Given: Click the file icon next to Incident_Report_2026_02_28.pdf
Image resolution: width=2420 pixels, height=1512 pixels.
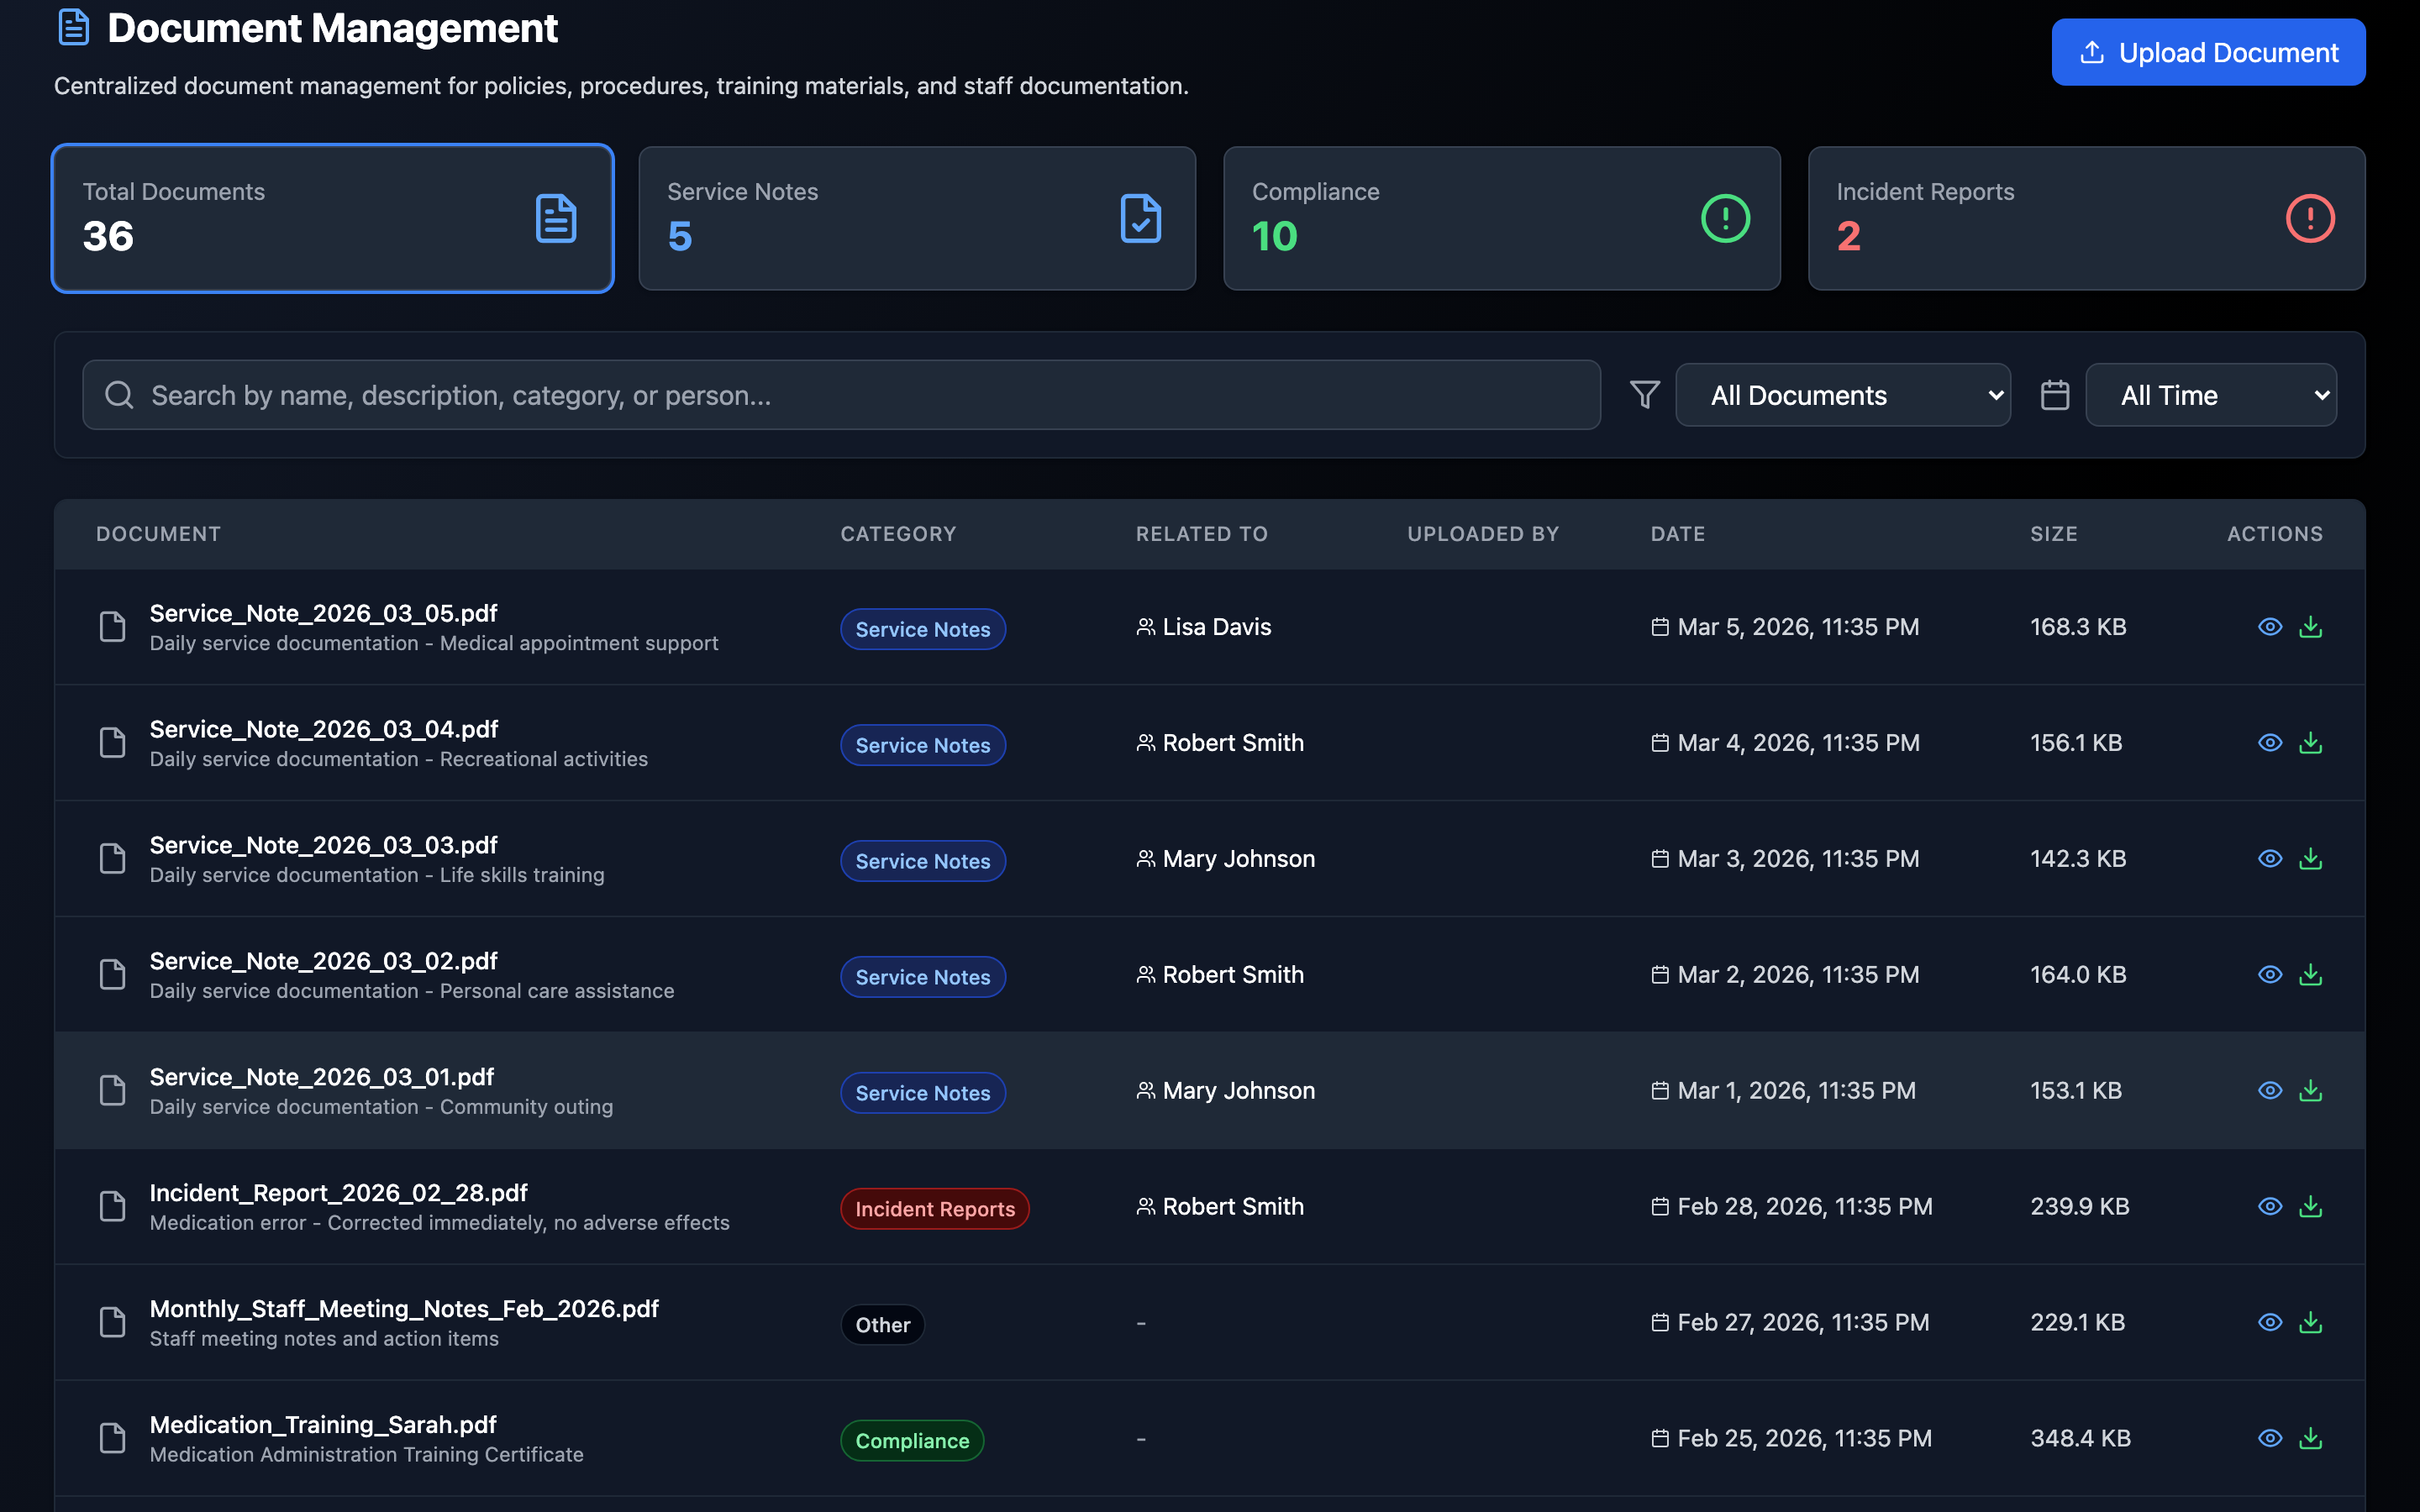Looking at the screenshot, I should (111, 1206).
